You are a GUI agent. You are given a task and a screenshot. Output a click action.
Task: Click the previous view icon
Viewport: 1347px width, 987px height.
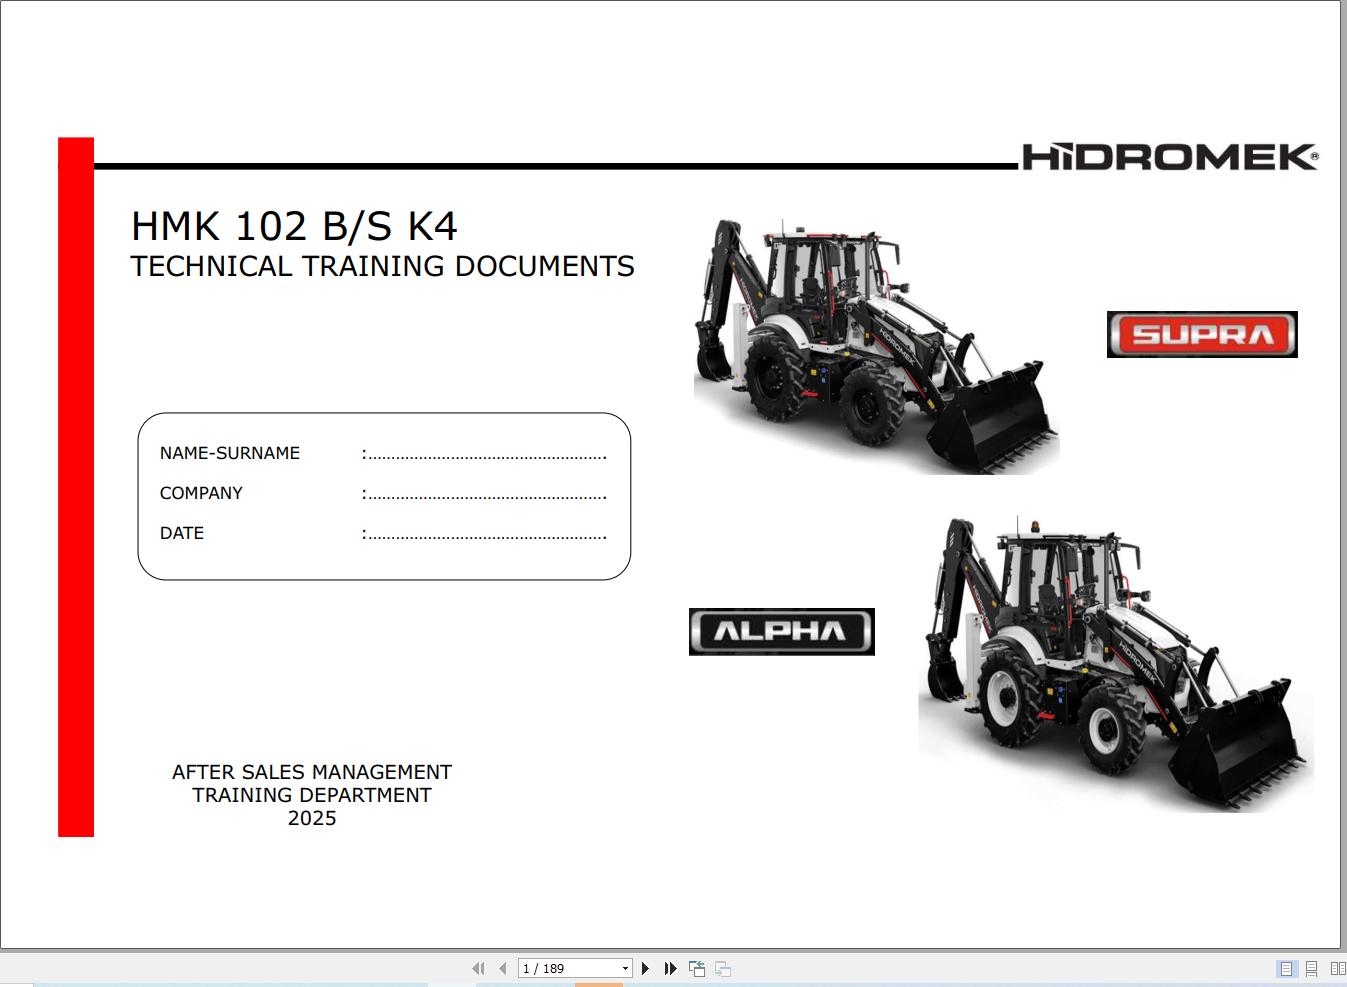[697, 968]
